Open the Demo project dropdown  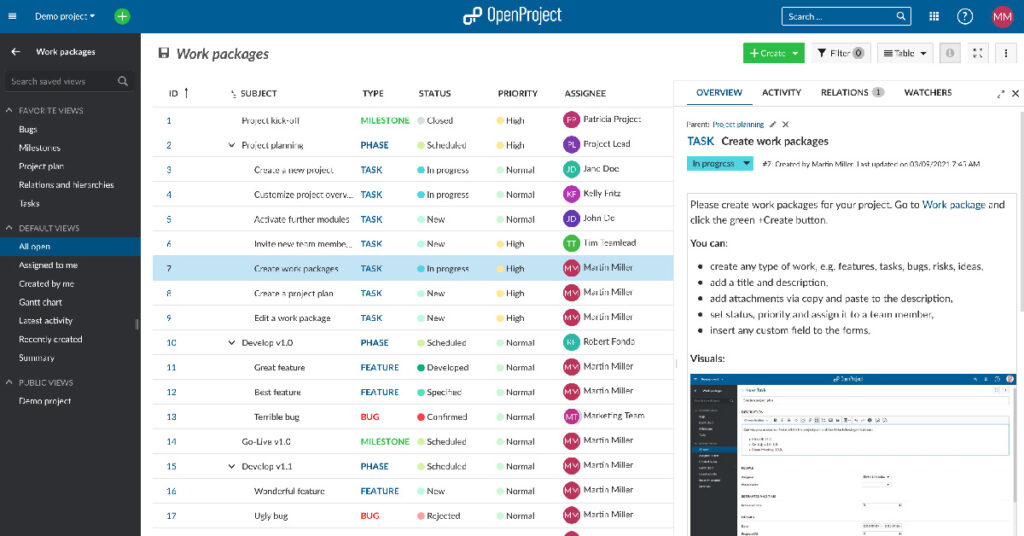pyautogui.click(x=65, y=16)
